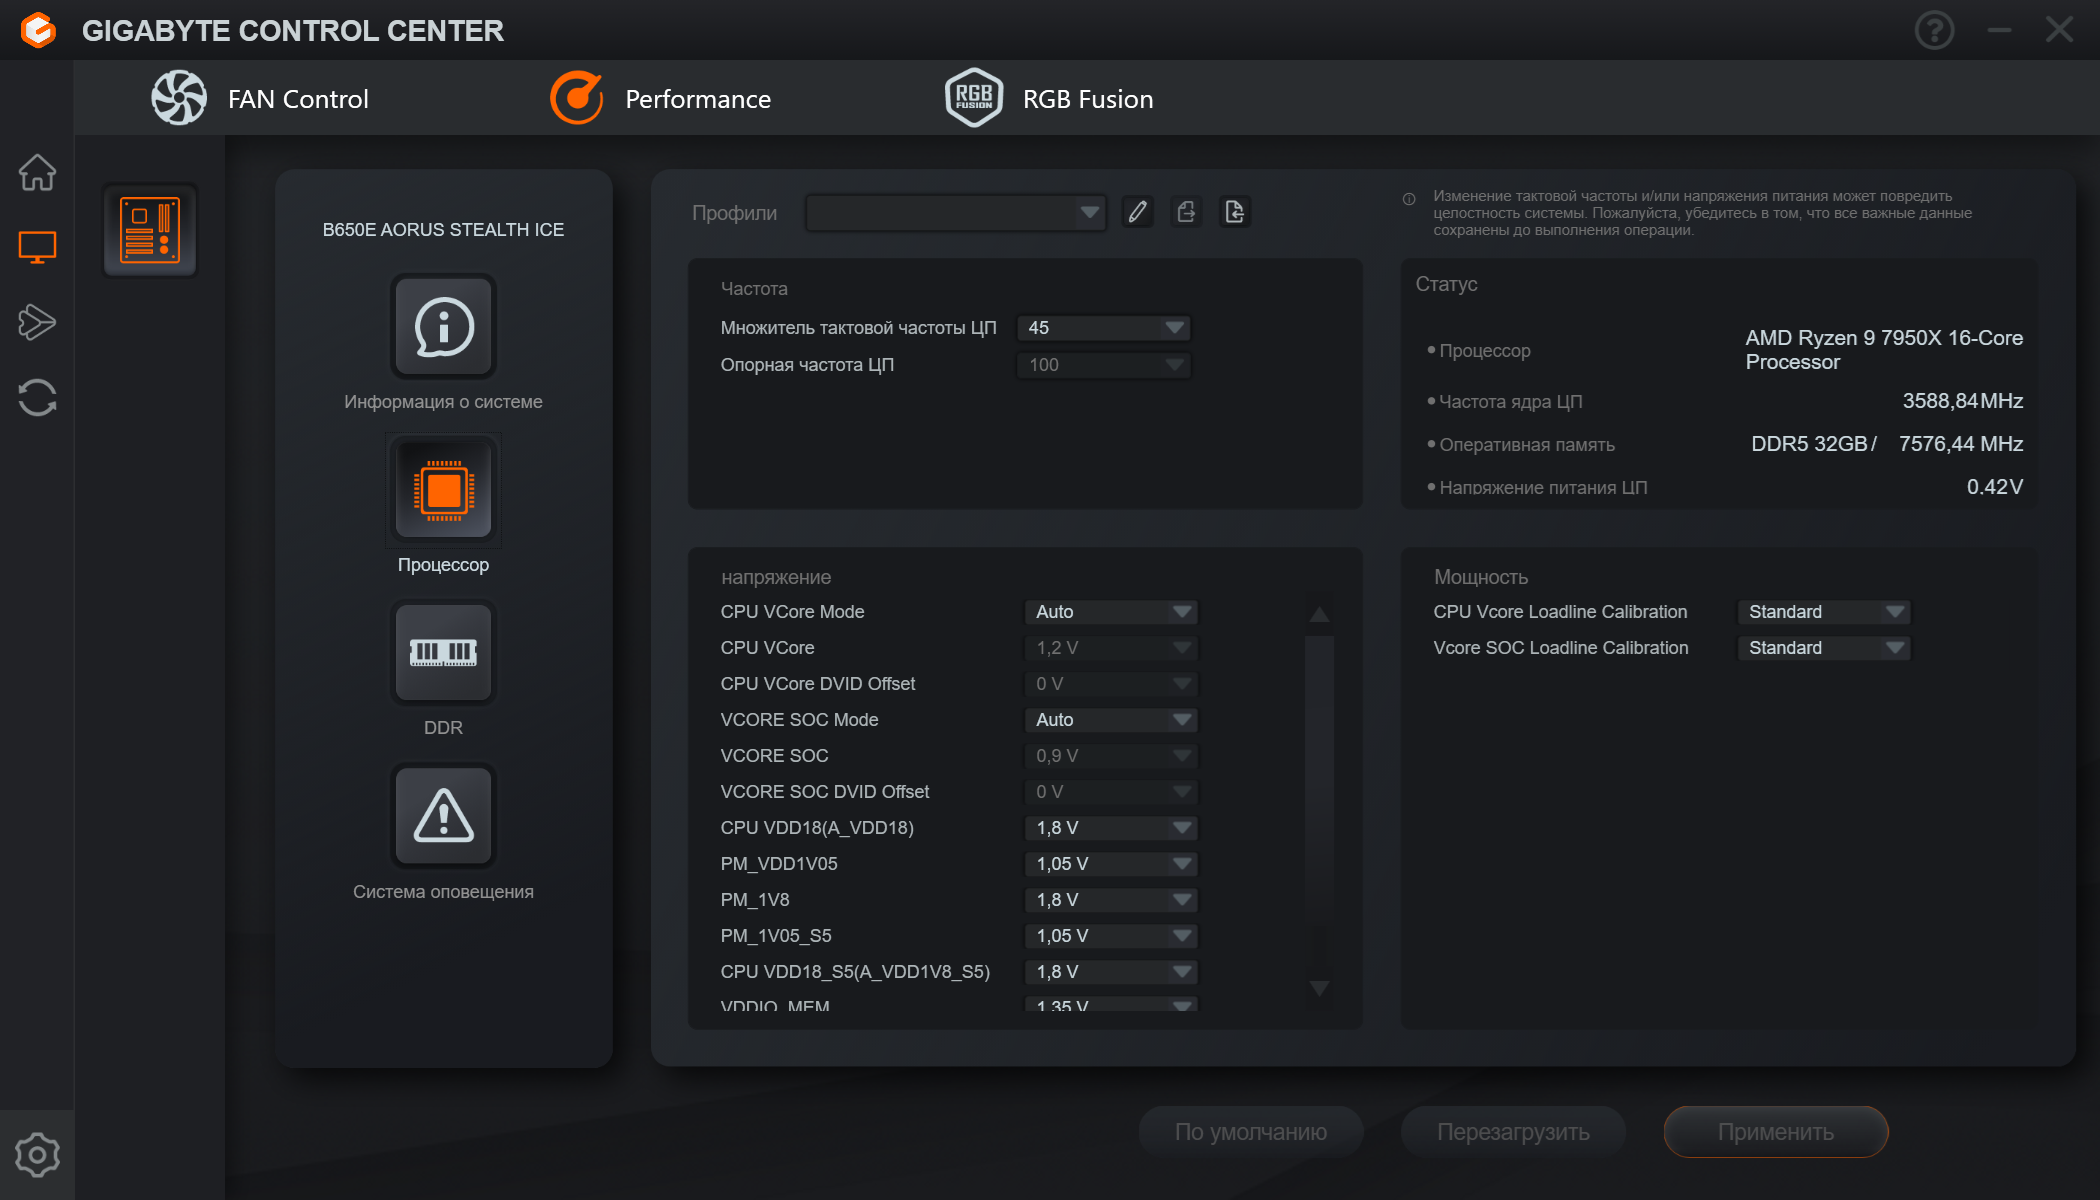Open Информация о системе info icon
This screenshot has width=2100, height=1200.
[x=443, y=327]
